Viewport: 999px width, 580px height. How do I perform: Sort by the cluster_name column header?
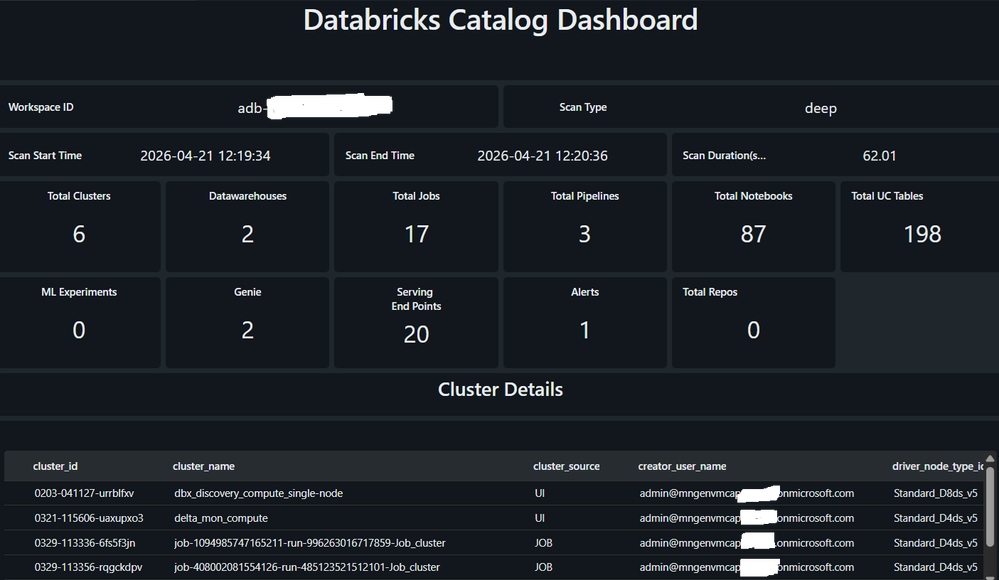click(203, 467)
